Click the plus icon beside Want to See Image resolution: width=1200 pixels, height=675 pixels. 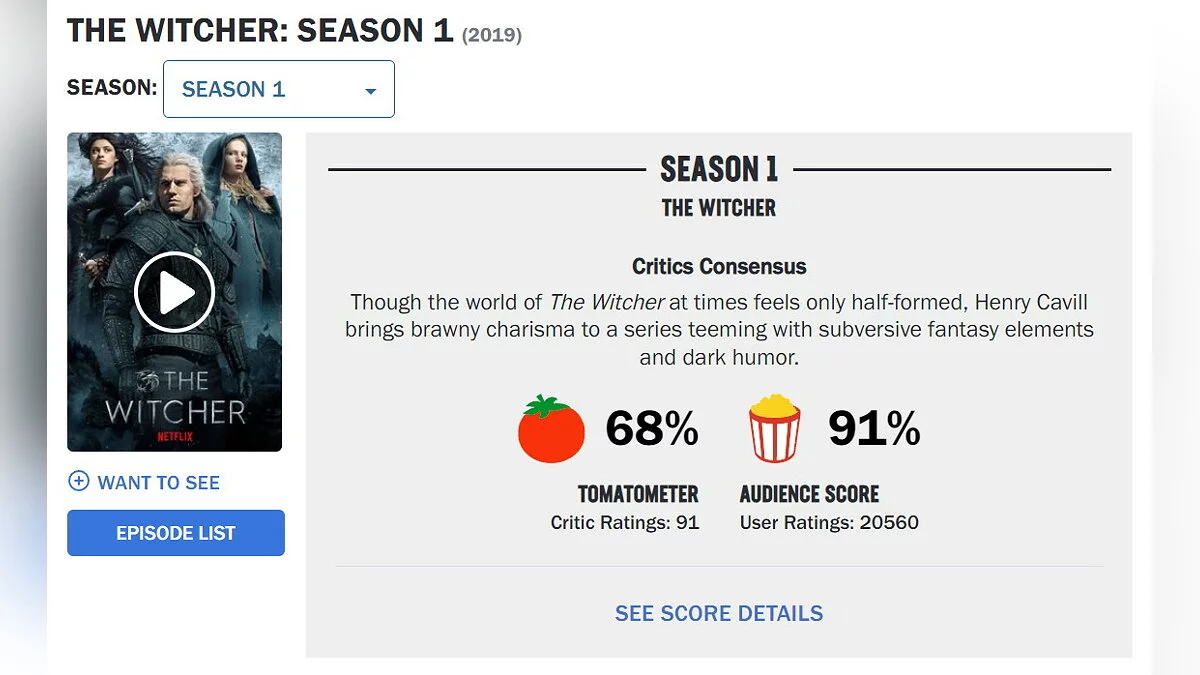pyautogui.click(x=78, y=481)
